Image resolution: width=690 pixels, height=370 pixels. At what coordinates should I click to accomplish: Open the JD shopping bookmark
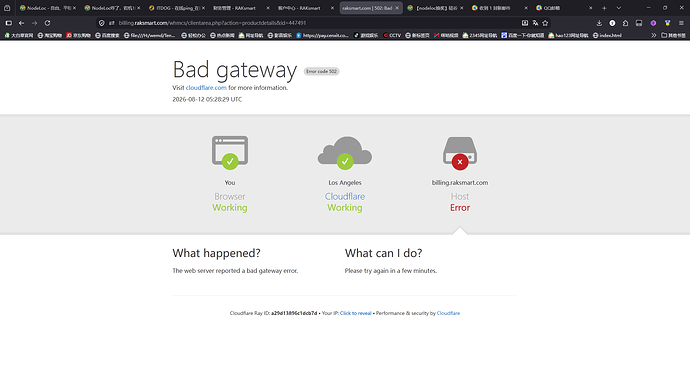click(x=78, y=35)
